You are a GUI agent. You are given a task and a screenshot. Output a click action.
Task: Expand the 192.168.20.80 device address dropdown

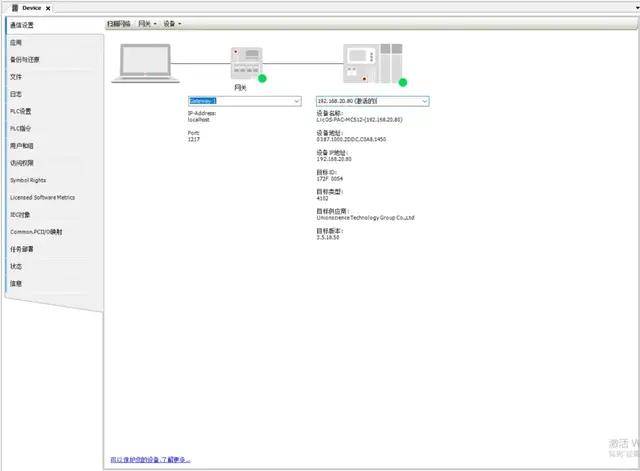(x=424, y=101)
